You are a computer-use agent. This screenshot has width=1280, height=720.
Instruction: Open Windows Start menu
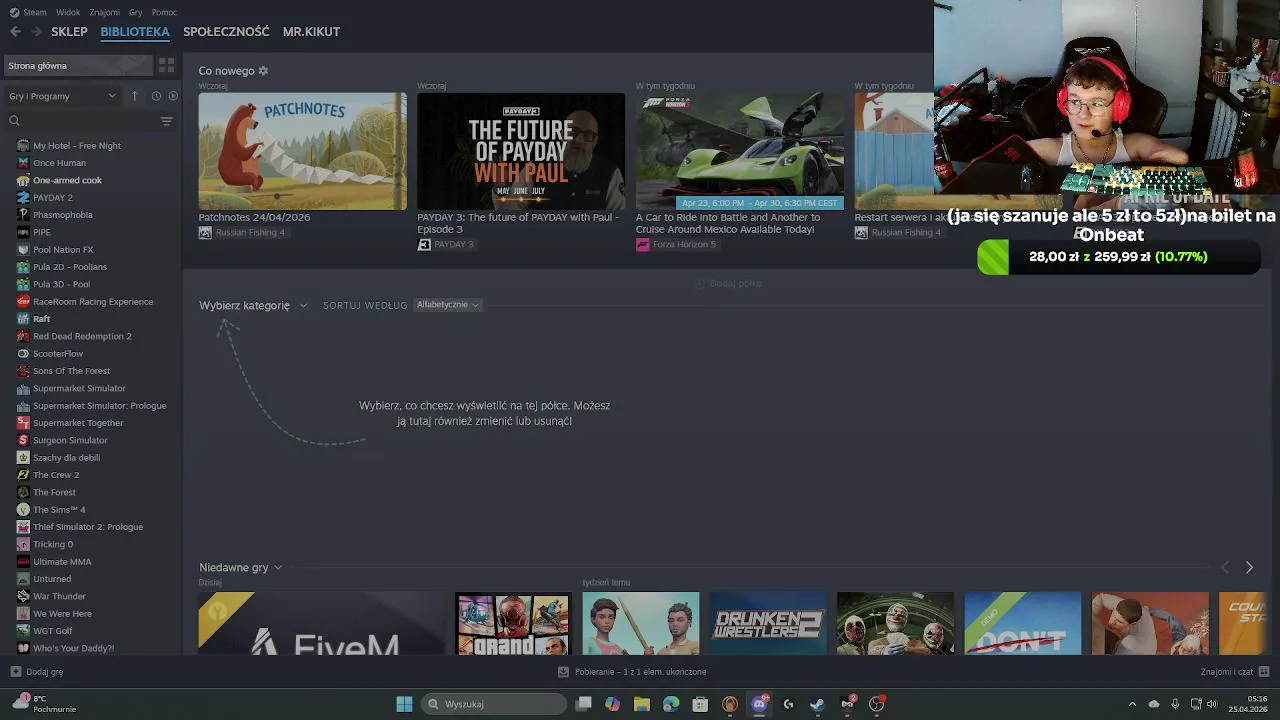(x=404, y=704)
